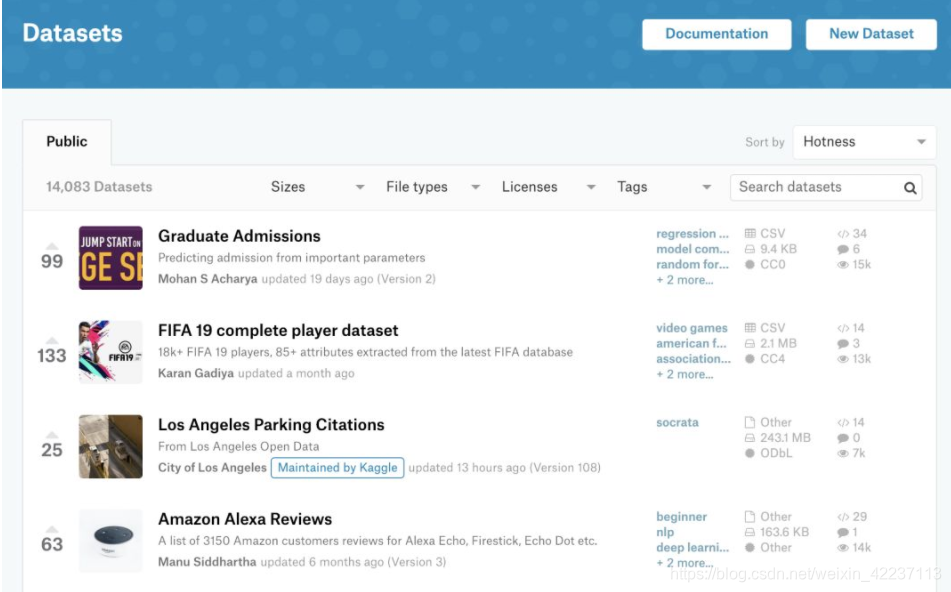
Task: Click views eye icon showing 14k
Action: (x=843, y=548)
